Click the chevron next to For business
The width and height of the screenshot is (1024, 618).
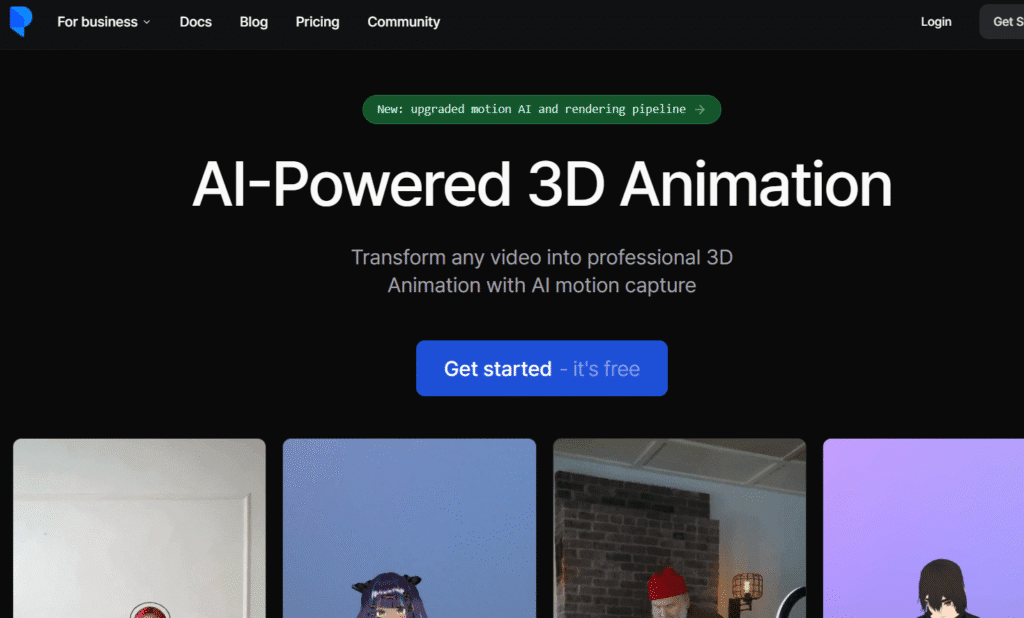pos(147,22)
